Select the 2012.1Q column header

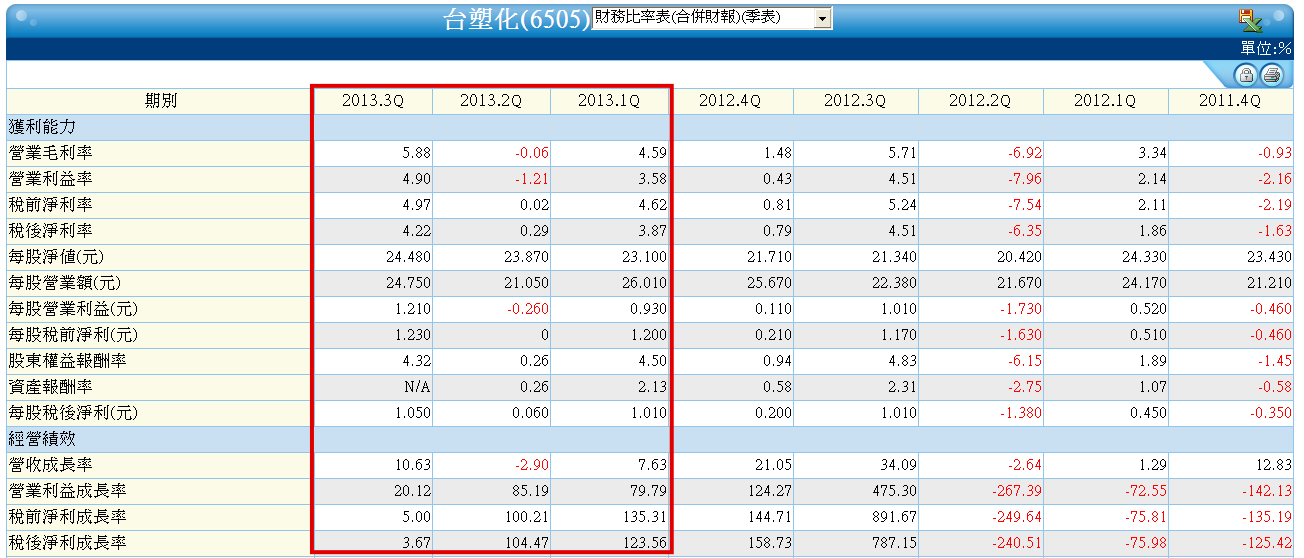click(1105, 101)
